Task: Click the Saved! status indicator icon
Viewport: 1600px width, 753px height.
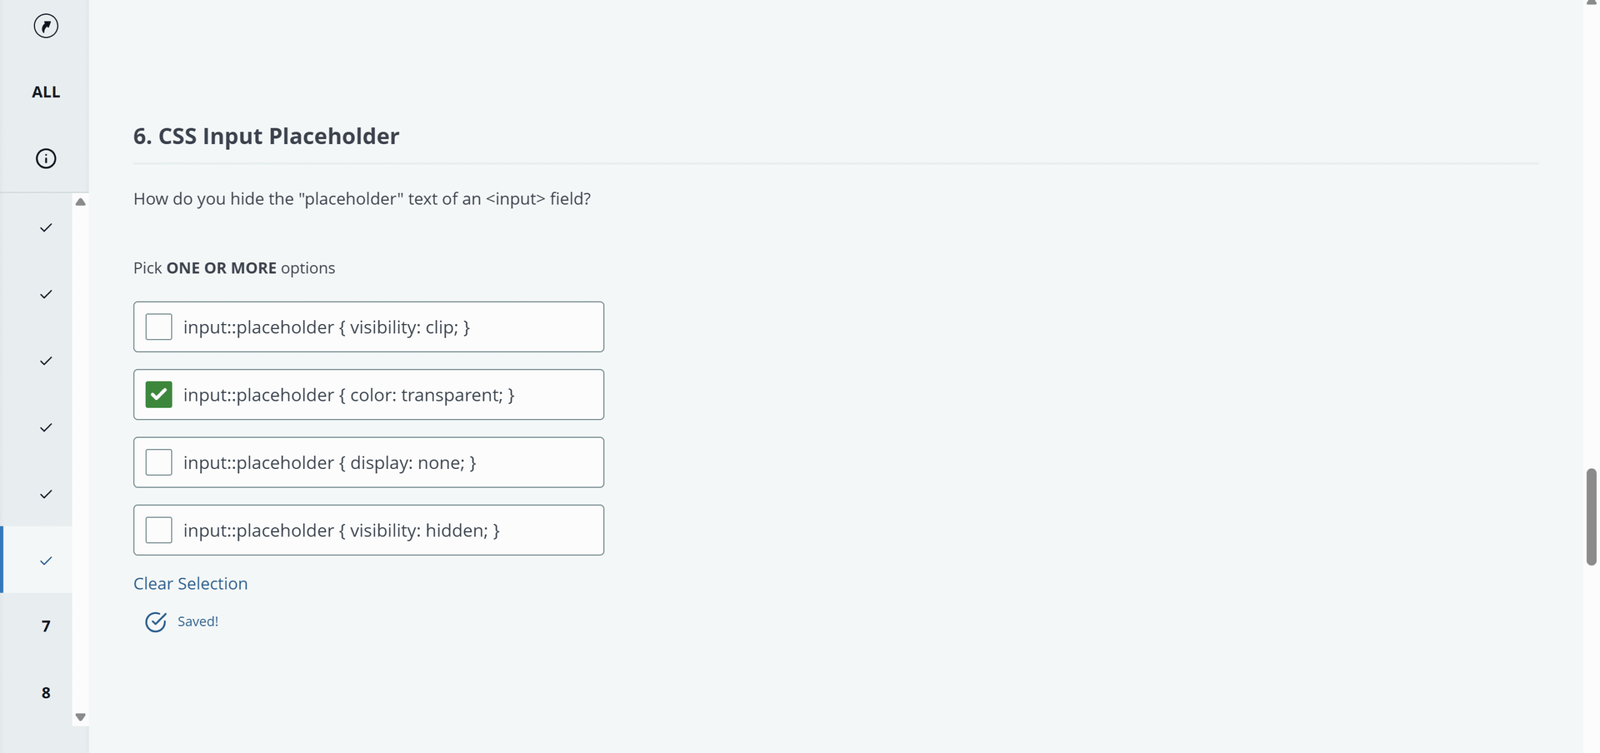Action: 156,622
